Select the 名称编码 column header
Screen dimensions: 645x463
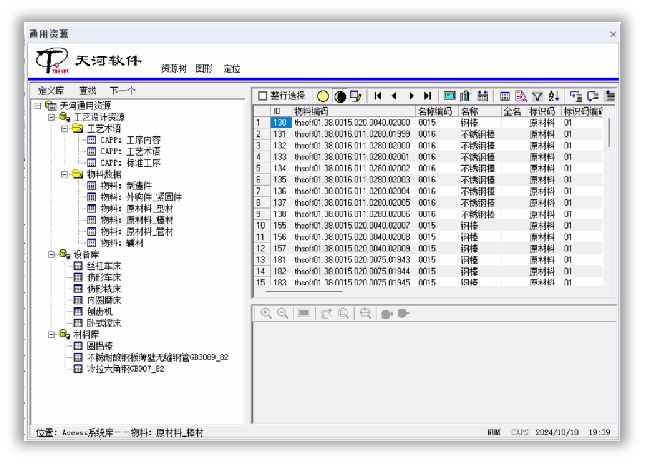coord(436,111)
